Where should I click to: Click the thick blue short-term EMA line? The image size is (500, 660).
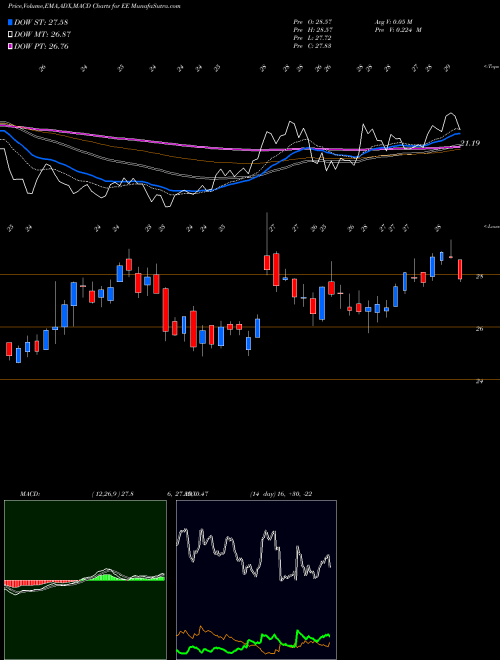point(76,170)
